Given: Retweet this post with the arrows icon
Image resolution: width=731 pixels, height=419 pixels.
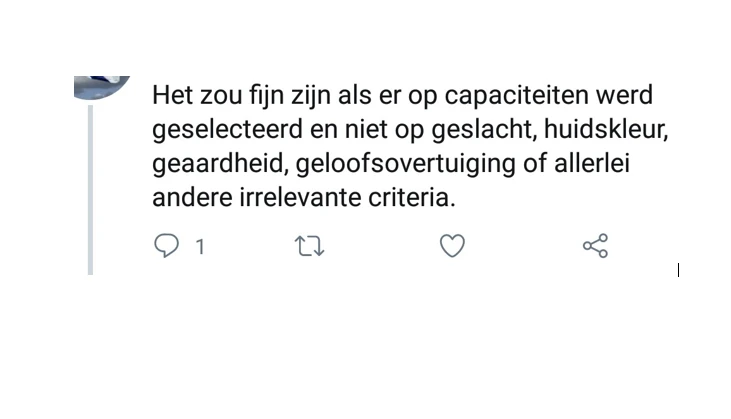Looking at the screenshot, I should pyautogui.click(x=310, y=246).
